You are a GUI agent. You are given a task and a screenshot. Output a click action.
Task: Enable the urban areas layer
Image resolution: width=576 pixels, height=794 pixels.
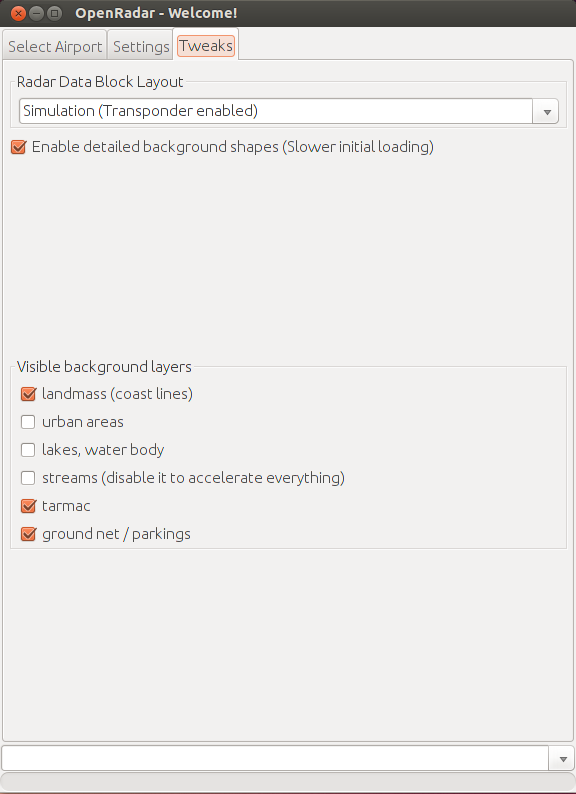click(28, 422)
